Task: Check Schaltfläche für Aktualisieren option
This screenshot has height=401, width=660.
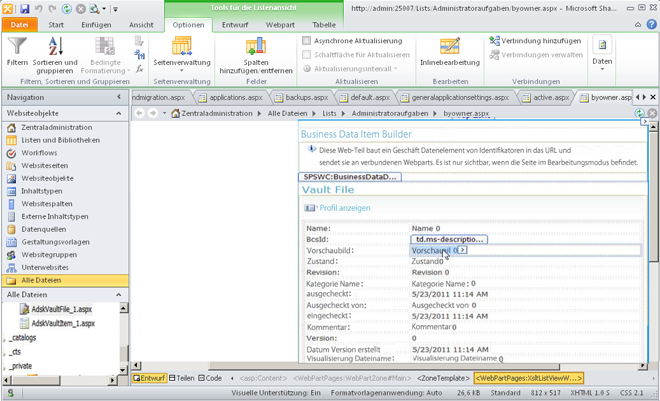Action: [306, 55]
